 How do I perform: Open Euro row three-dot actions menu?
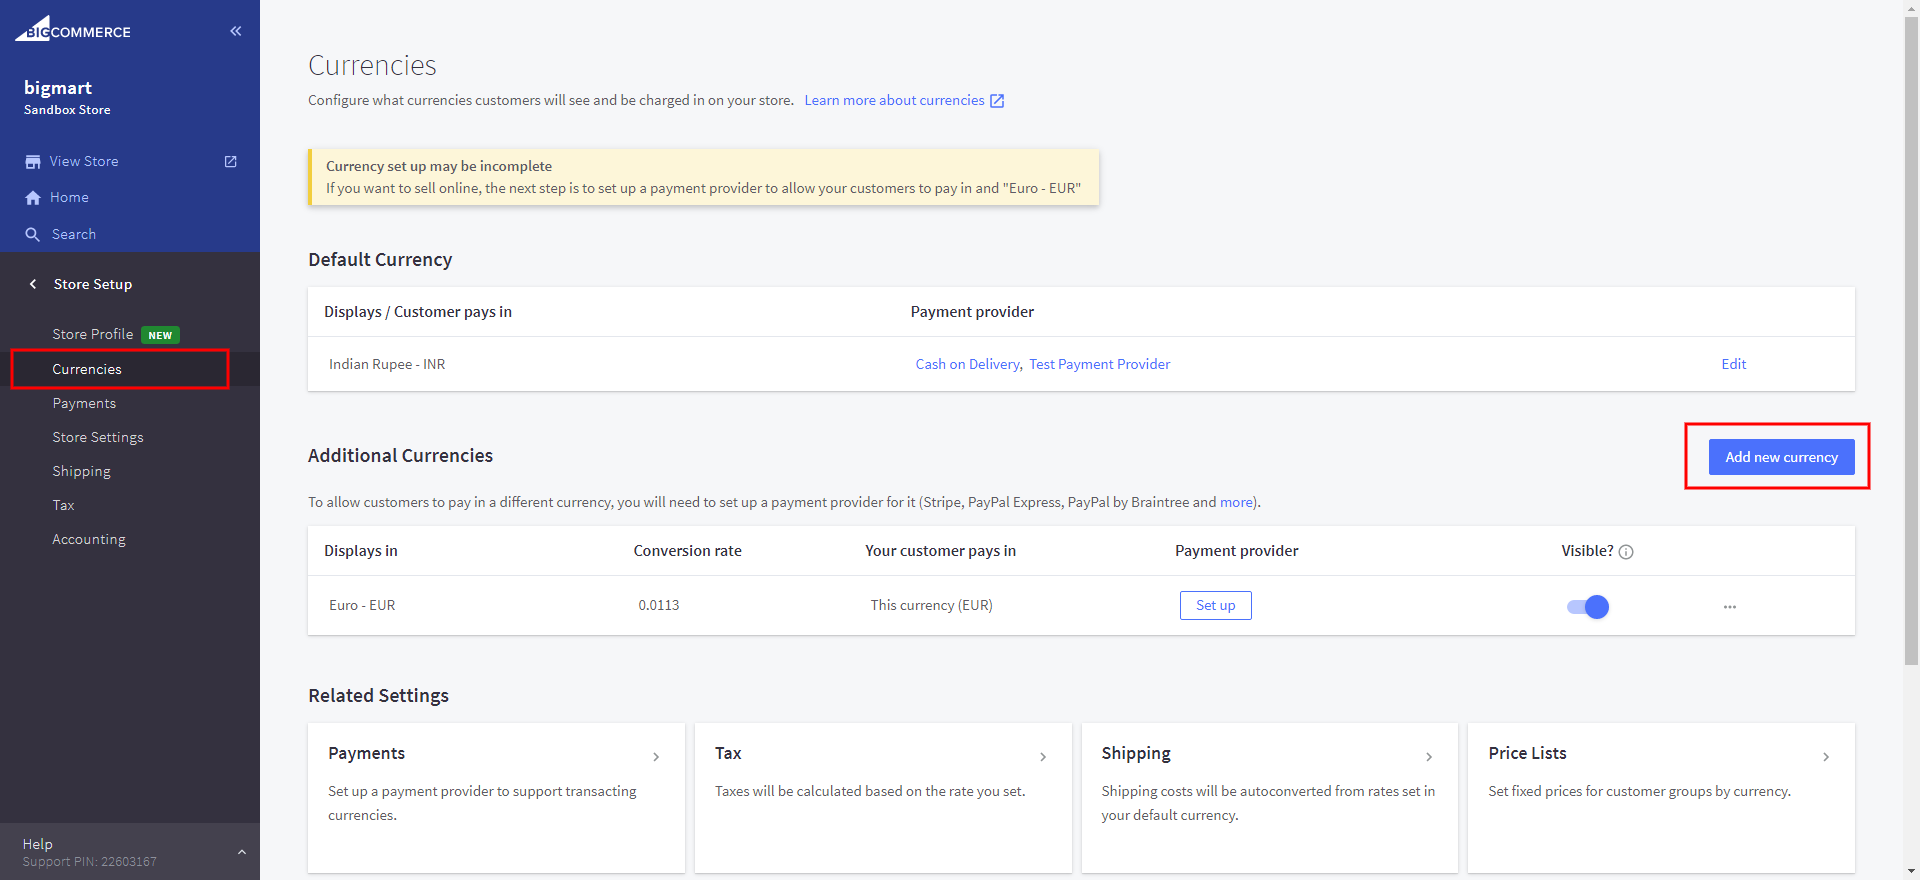1729,607
